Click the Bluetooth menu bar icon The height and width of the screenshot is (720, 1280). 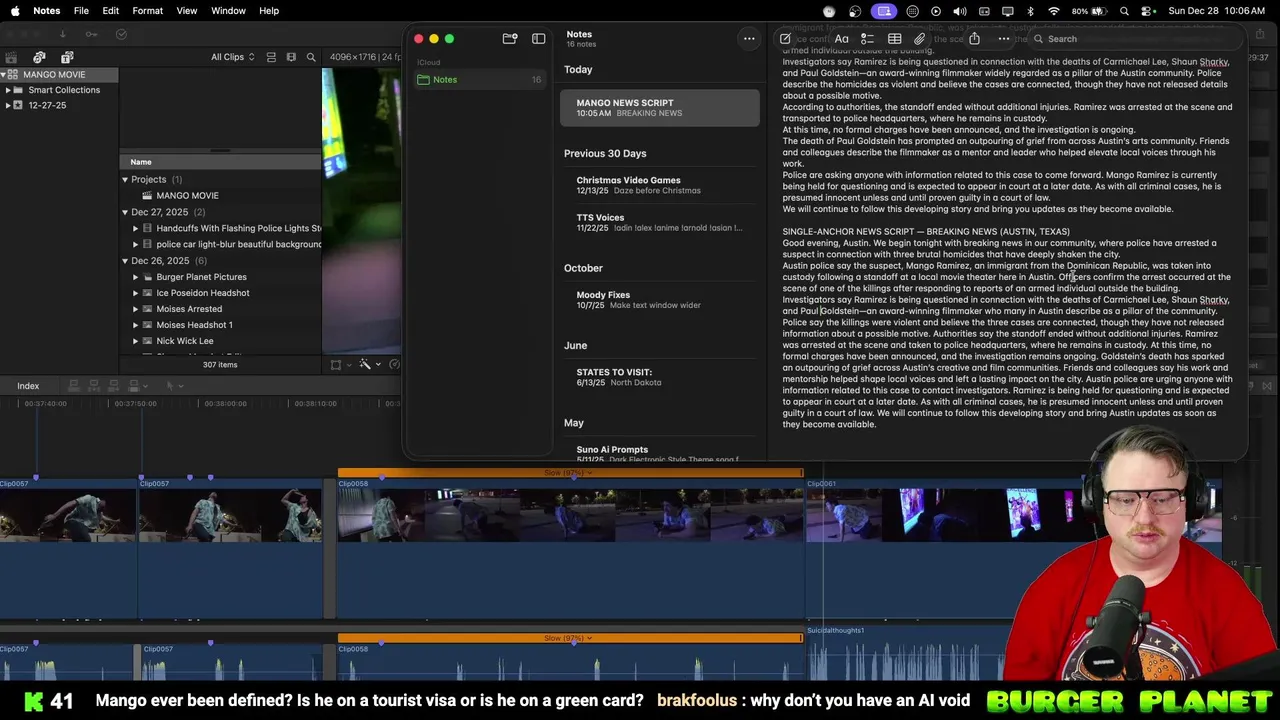[1031, 11]
